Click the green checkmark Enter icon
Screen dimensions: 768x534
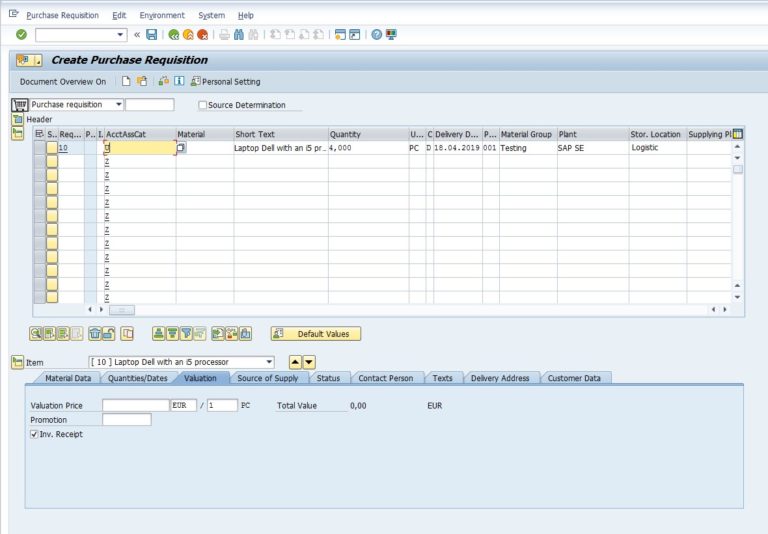(21, 34)
